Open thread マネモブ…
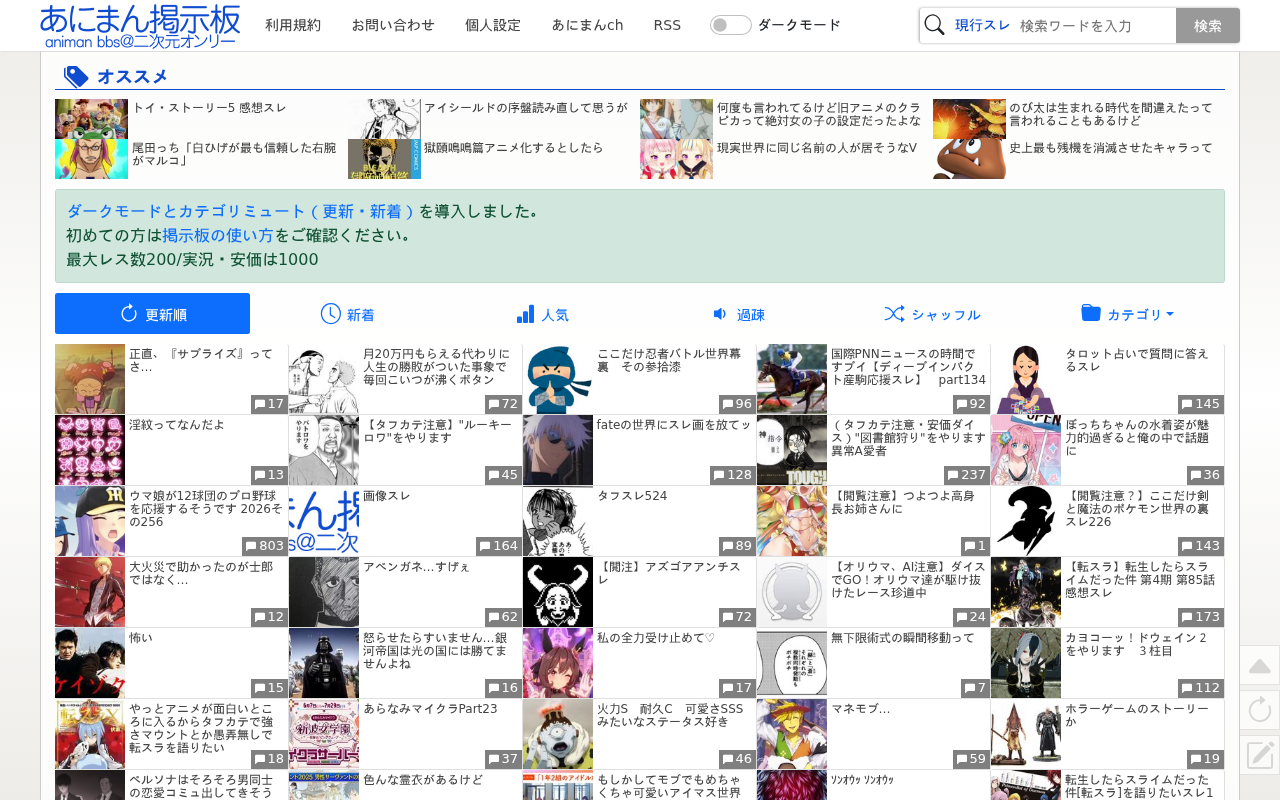The image size is (1280, 800). 861,709
